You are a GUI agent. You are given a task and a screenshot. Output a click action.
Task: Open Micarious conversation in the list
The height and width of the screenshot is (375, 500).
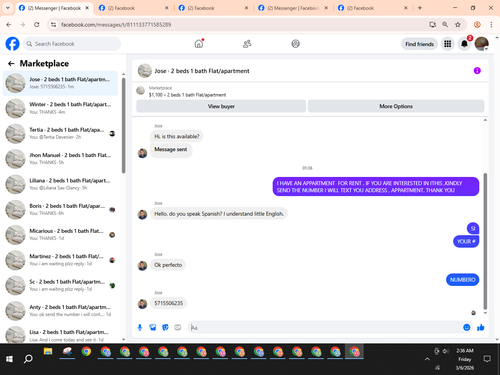tap(60, 235)
